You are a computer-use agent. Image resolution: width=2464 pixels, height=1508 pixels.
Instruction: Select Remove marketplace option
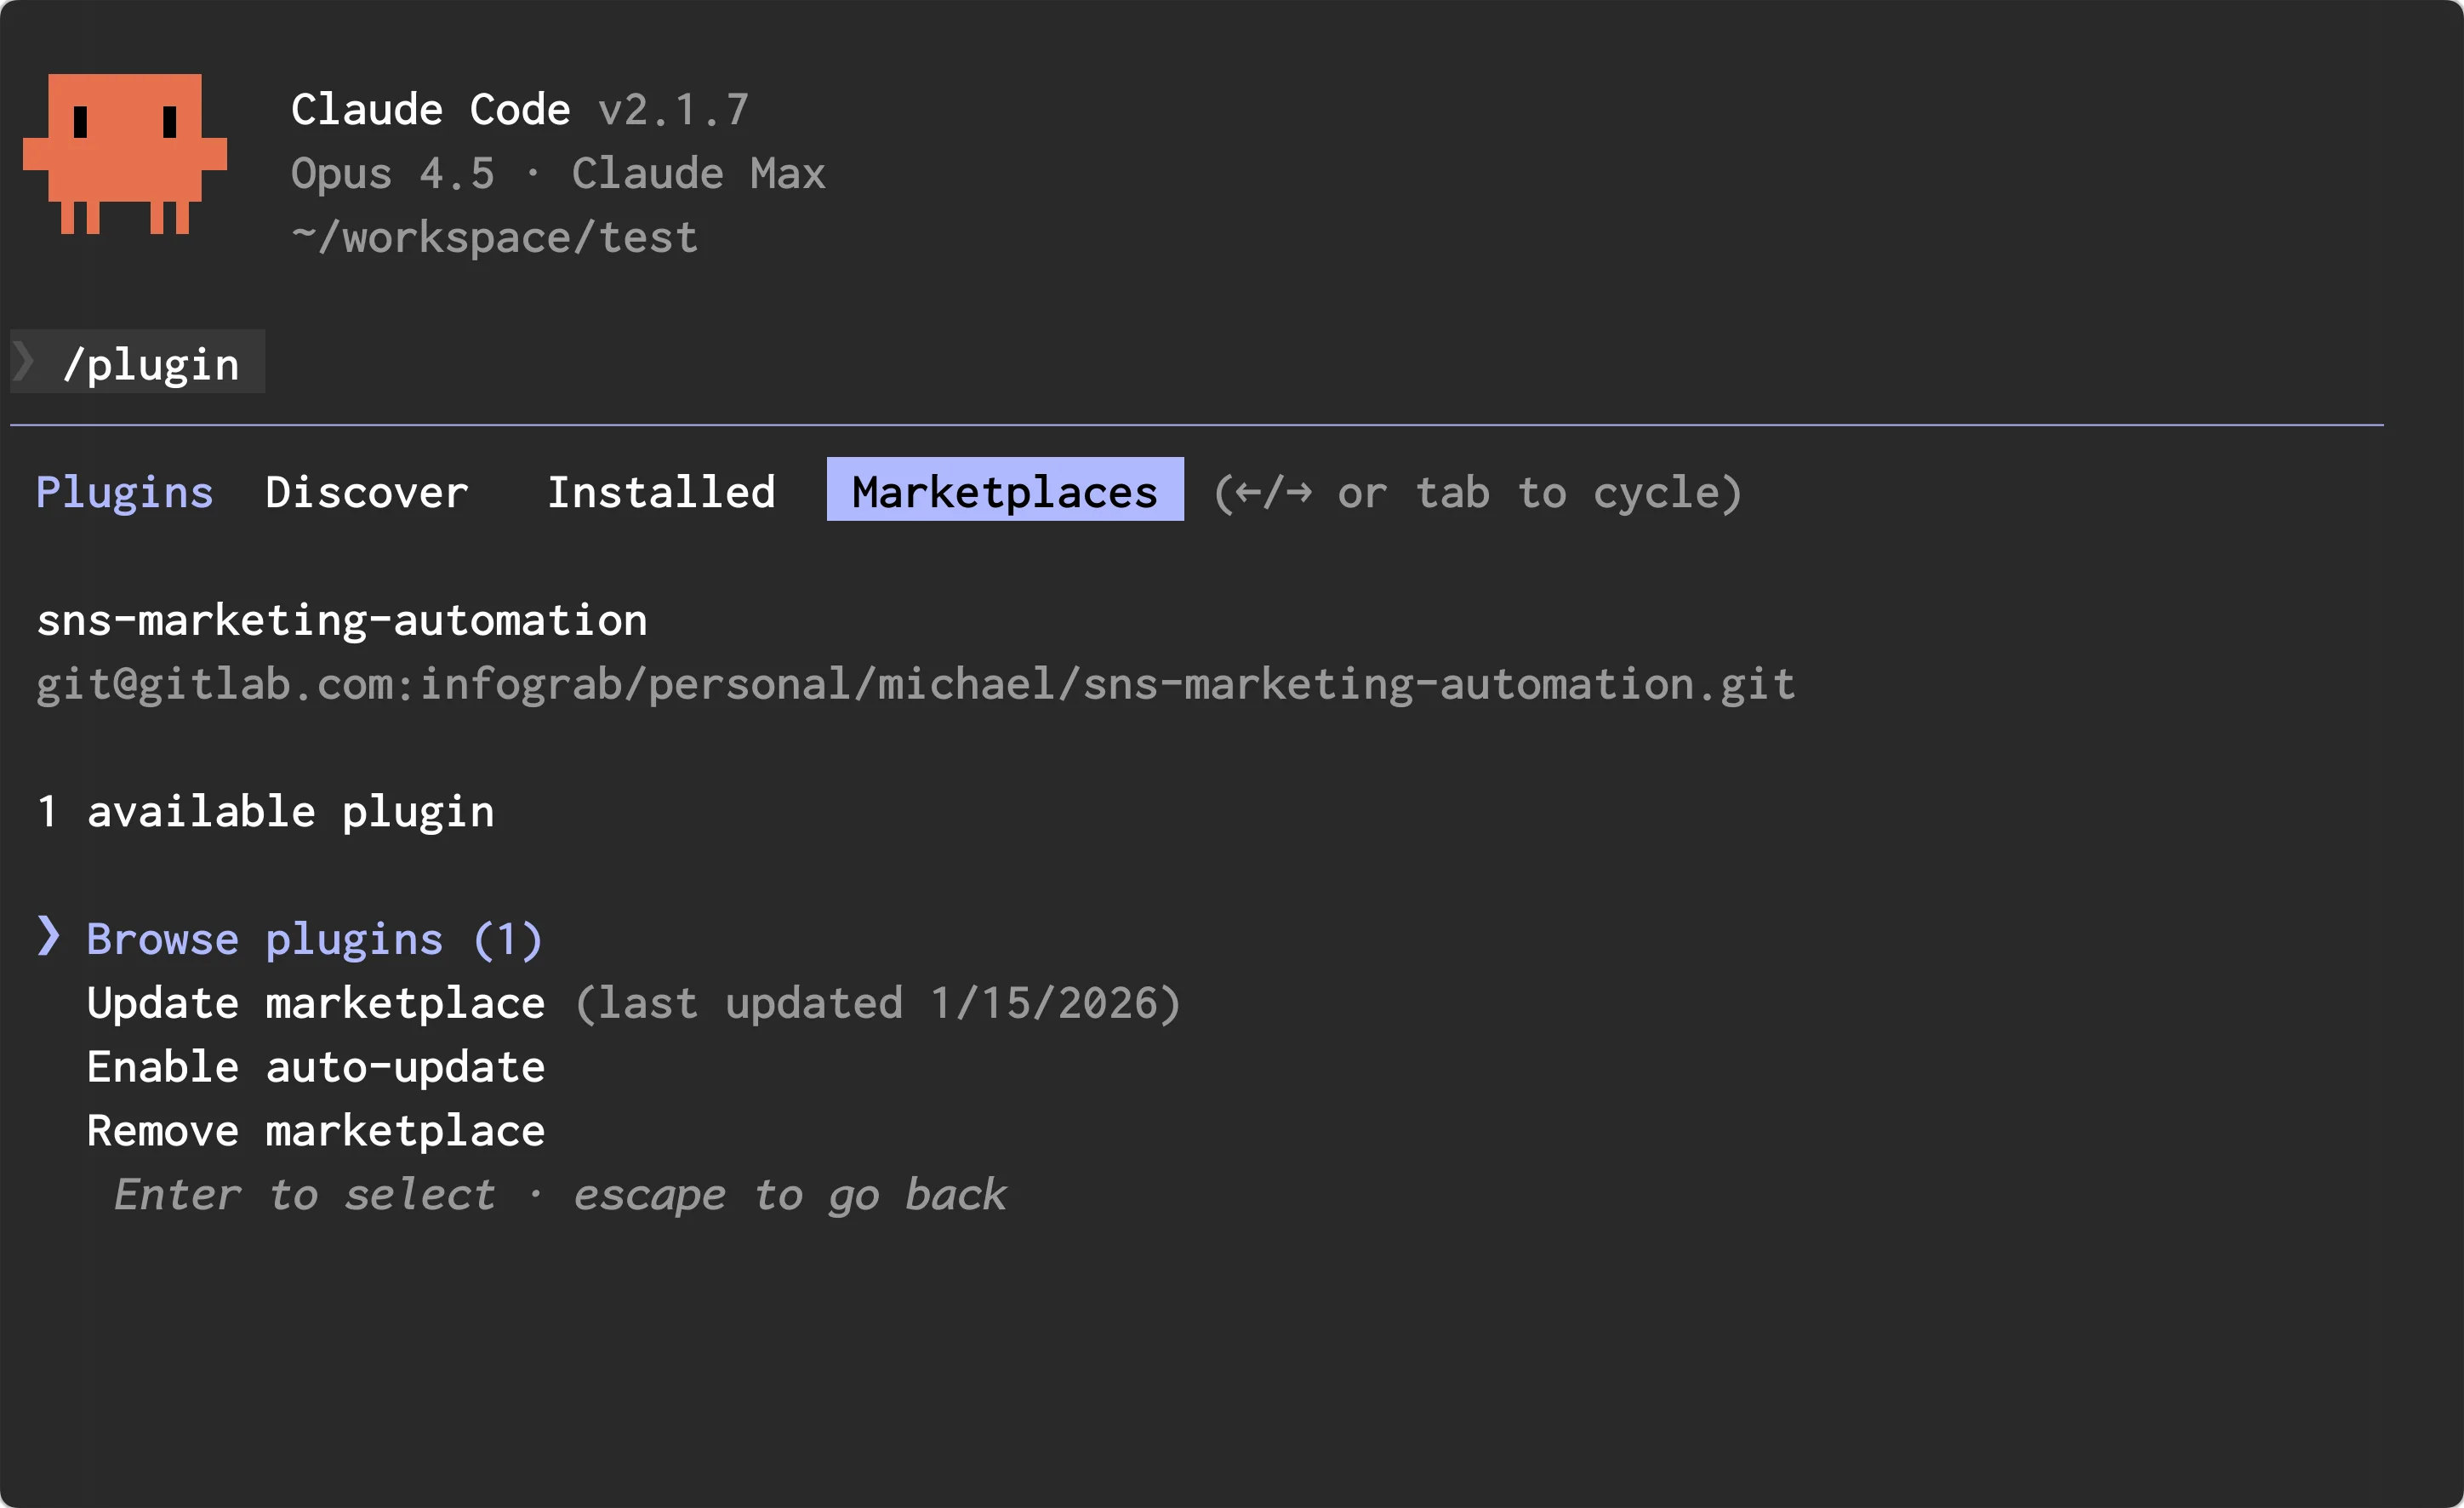(x=316, y=1131)
